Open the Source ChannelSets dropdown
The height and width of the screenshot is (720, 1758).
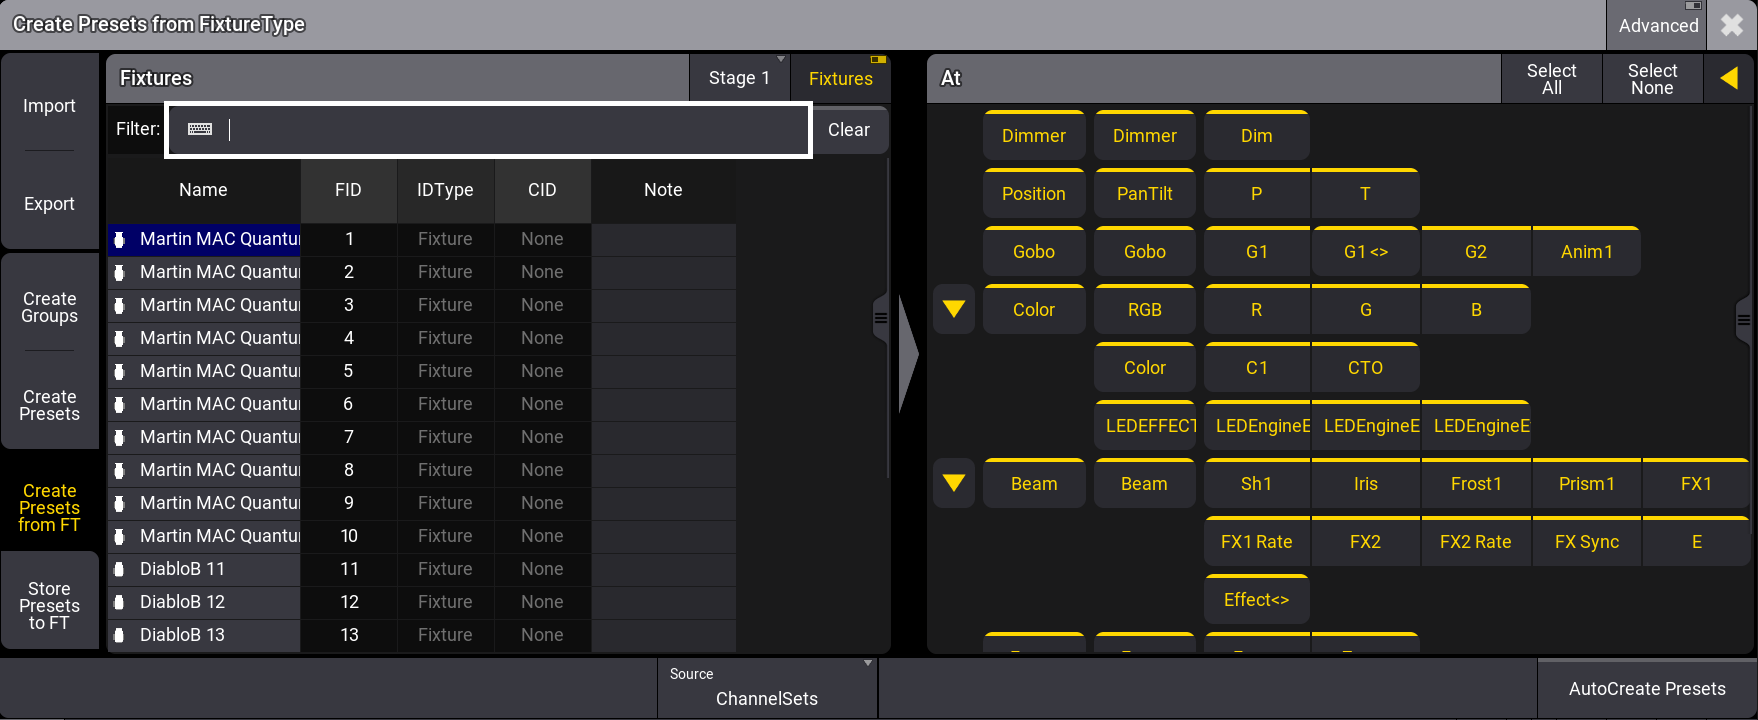[767, 688]
